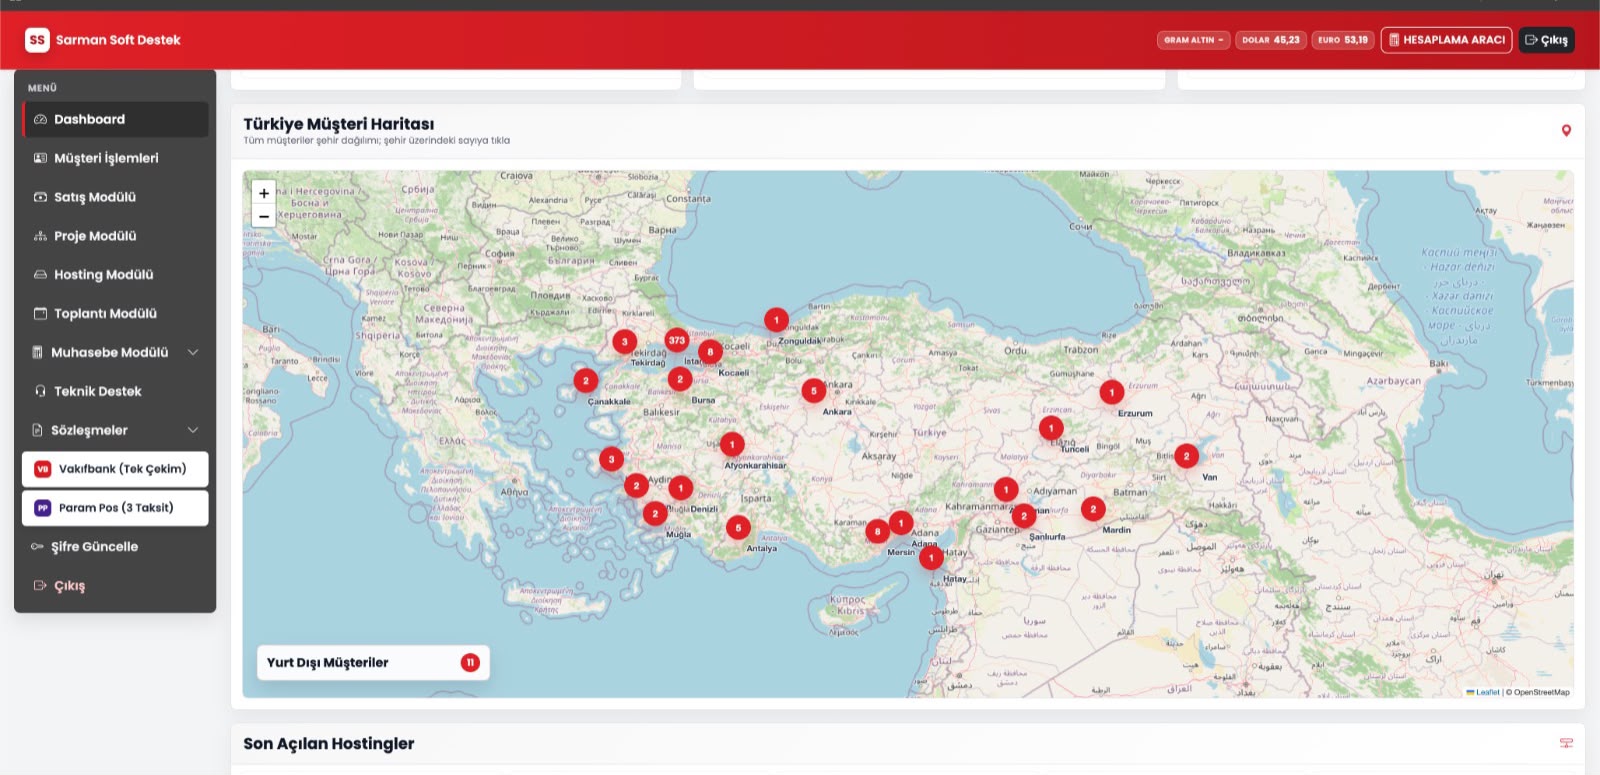1600x775 pixels.
Task: Click the 1 marker near Tunceli
Action: 1051,429
